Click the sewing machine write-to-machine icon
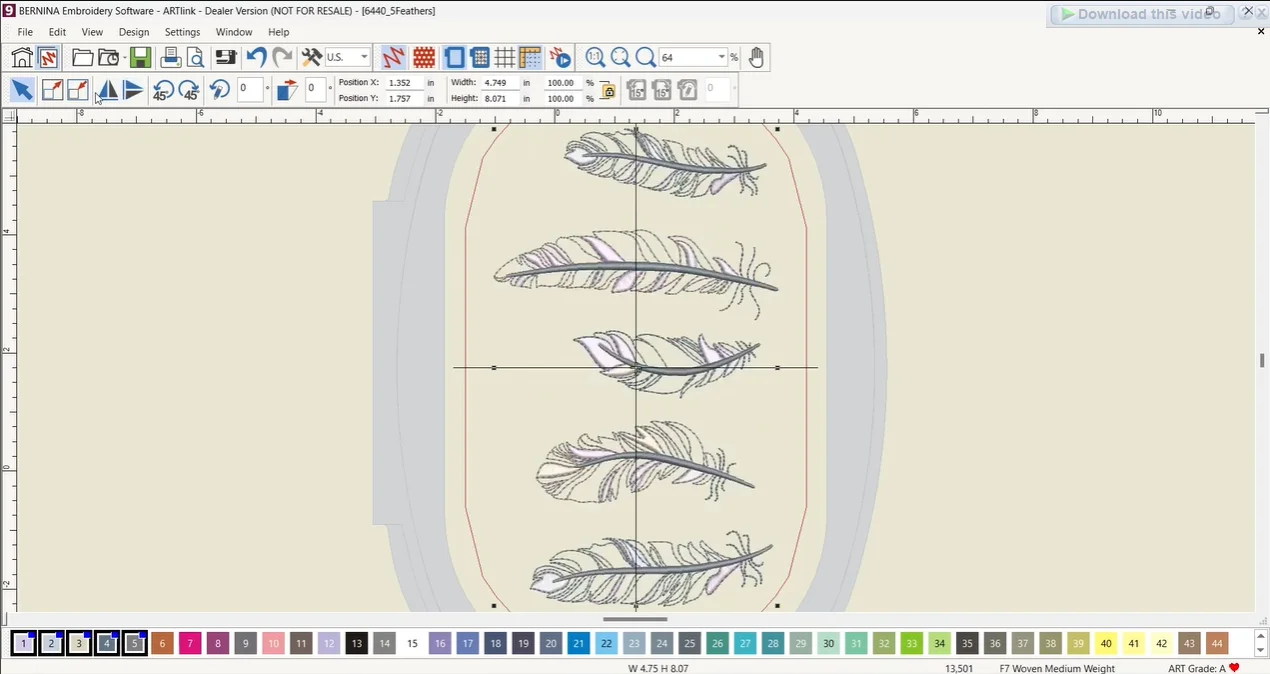This screenshot has height=674, width=1270. tap(225, 57)
